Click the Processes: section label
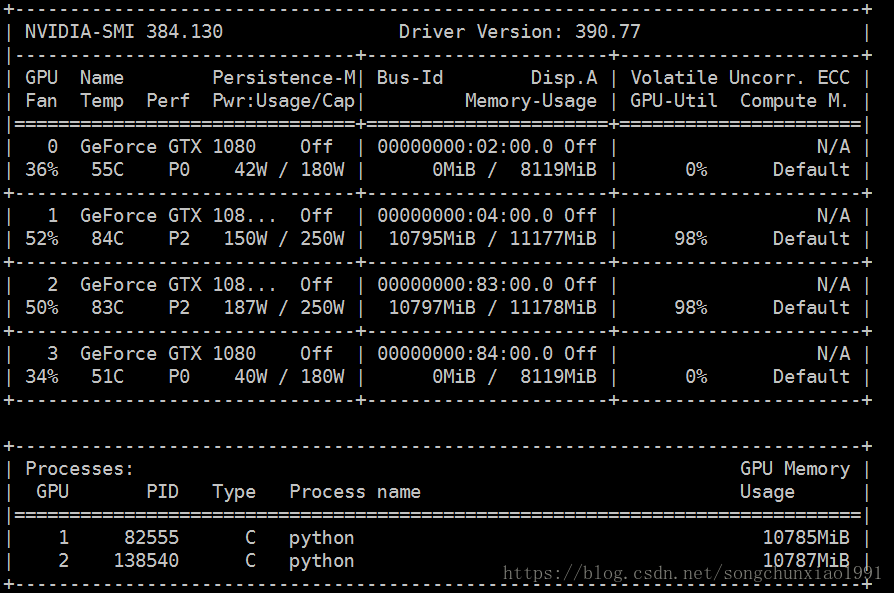This screenshot has width=894, height=593. click(x=79, y=469)
